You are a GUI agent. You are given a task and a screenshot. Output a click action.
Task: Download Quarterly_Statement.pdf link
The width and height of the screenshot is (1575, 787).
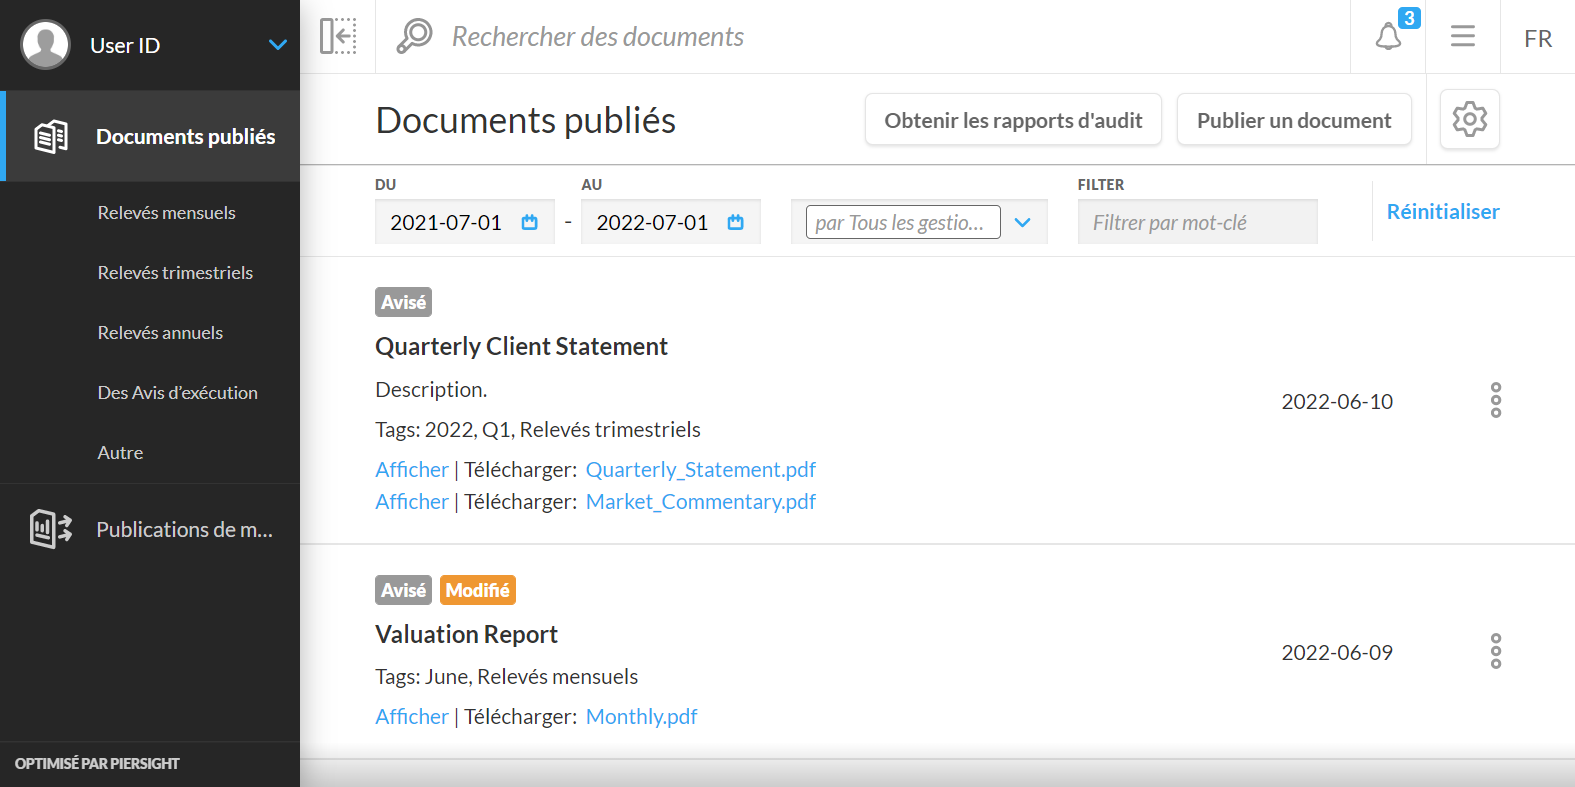(700, 469)
